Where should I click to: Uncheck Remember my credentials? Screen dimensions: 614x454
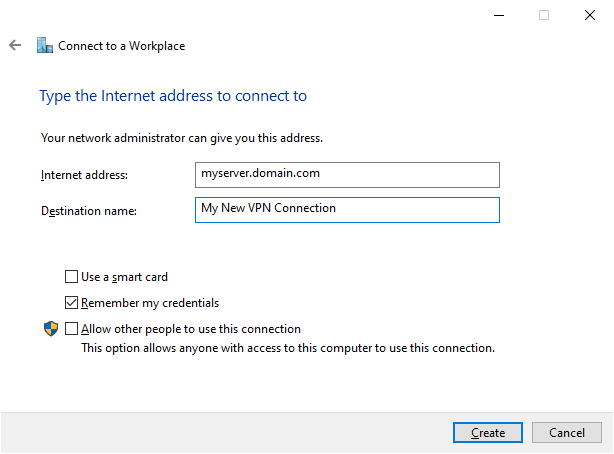pyautogui.click(x=71, y=303)
